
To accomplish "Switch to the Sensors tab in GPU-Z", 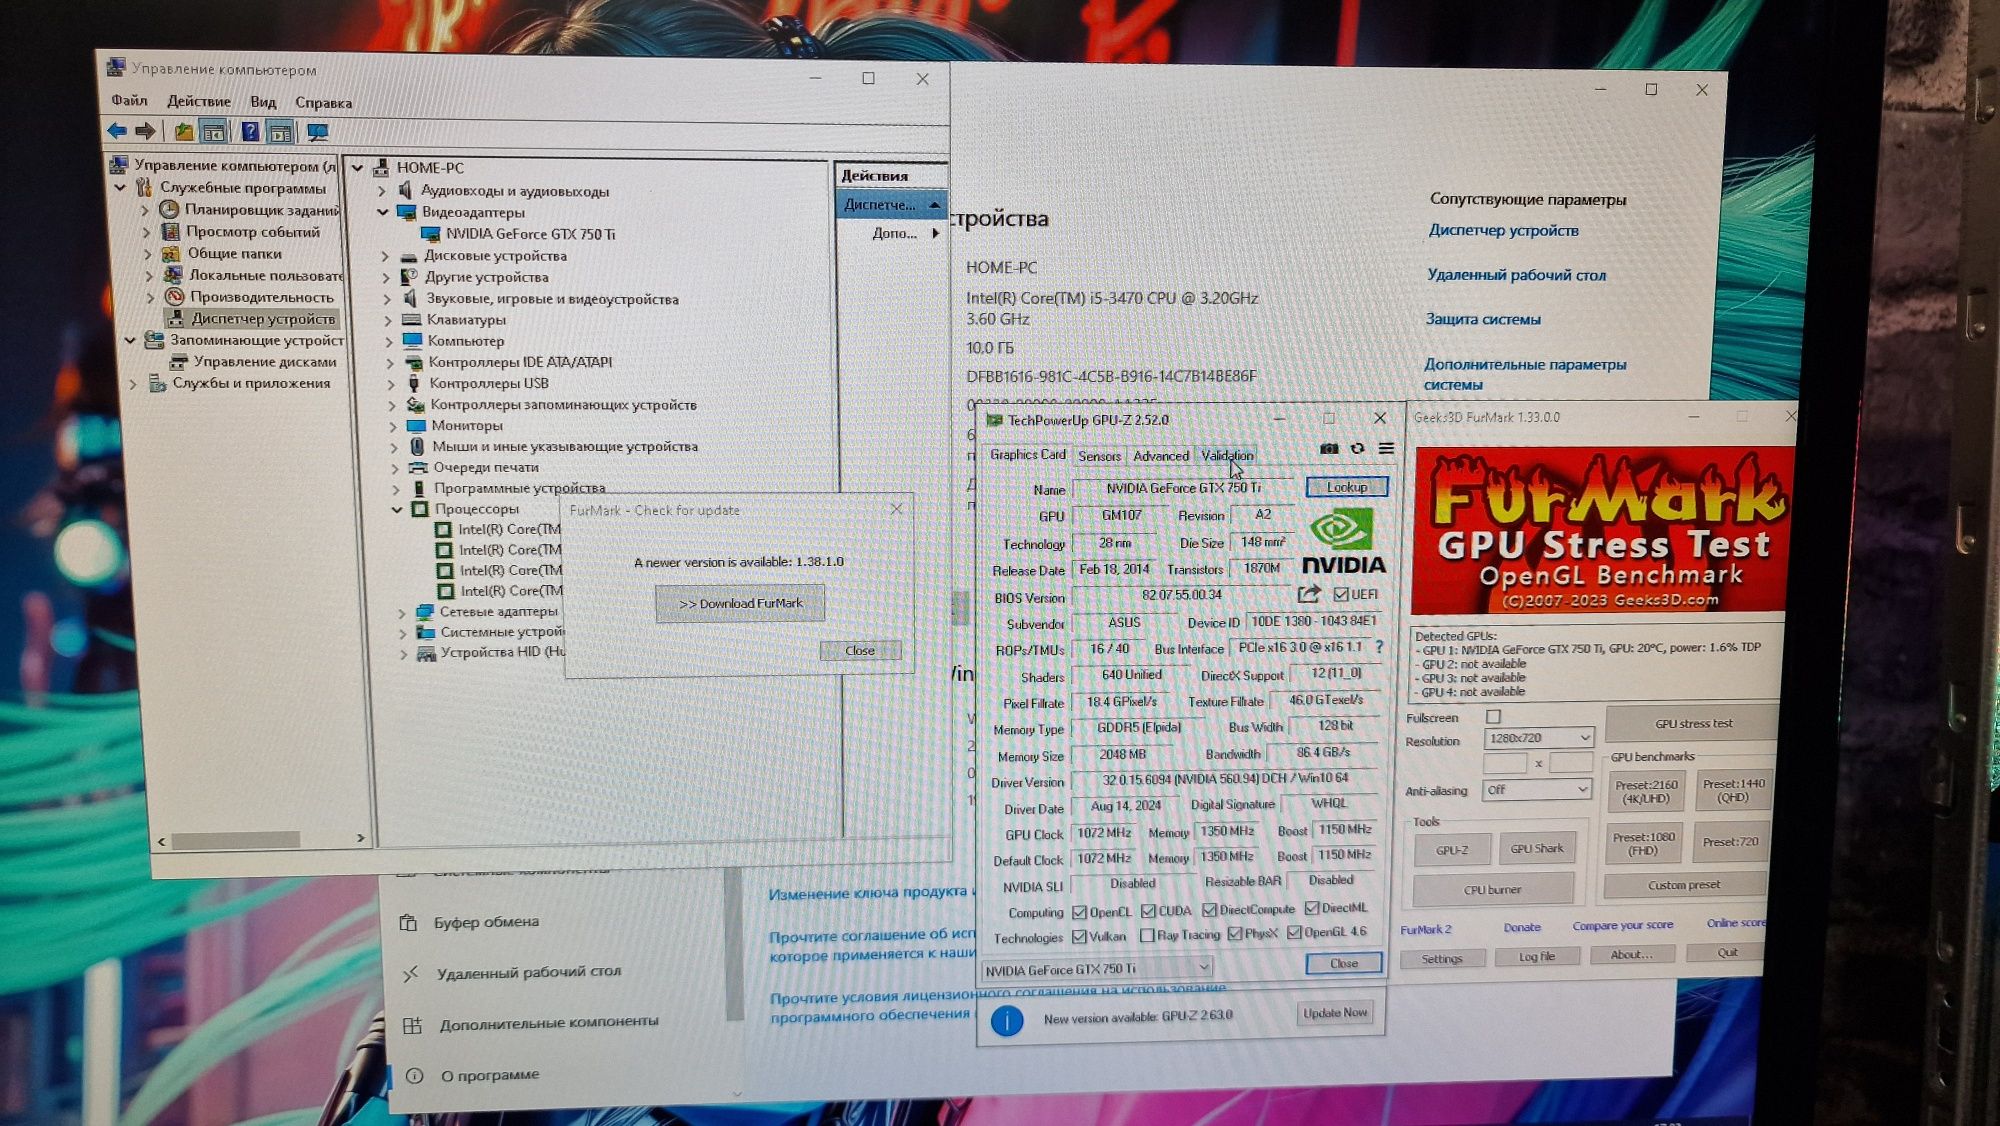I will [x=1099, y=456].
